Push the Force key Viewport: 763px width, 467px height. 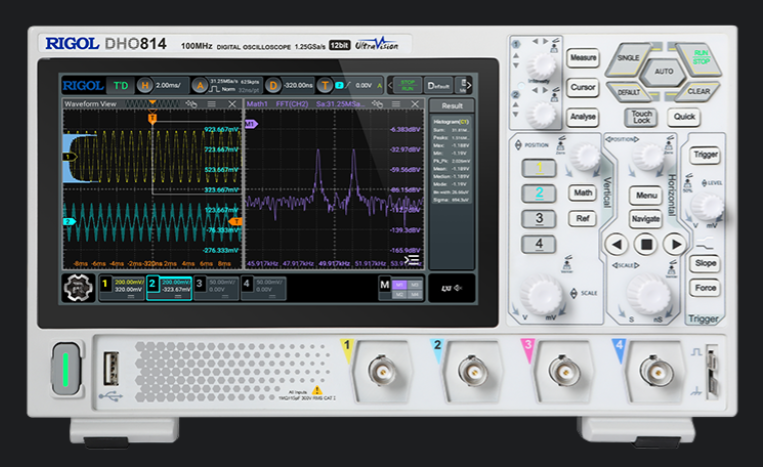point(705,288)
